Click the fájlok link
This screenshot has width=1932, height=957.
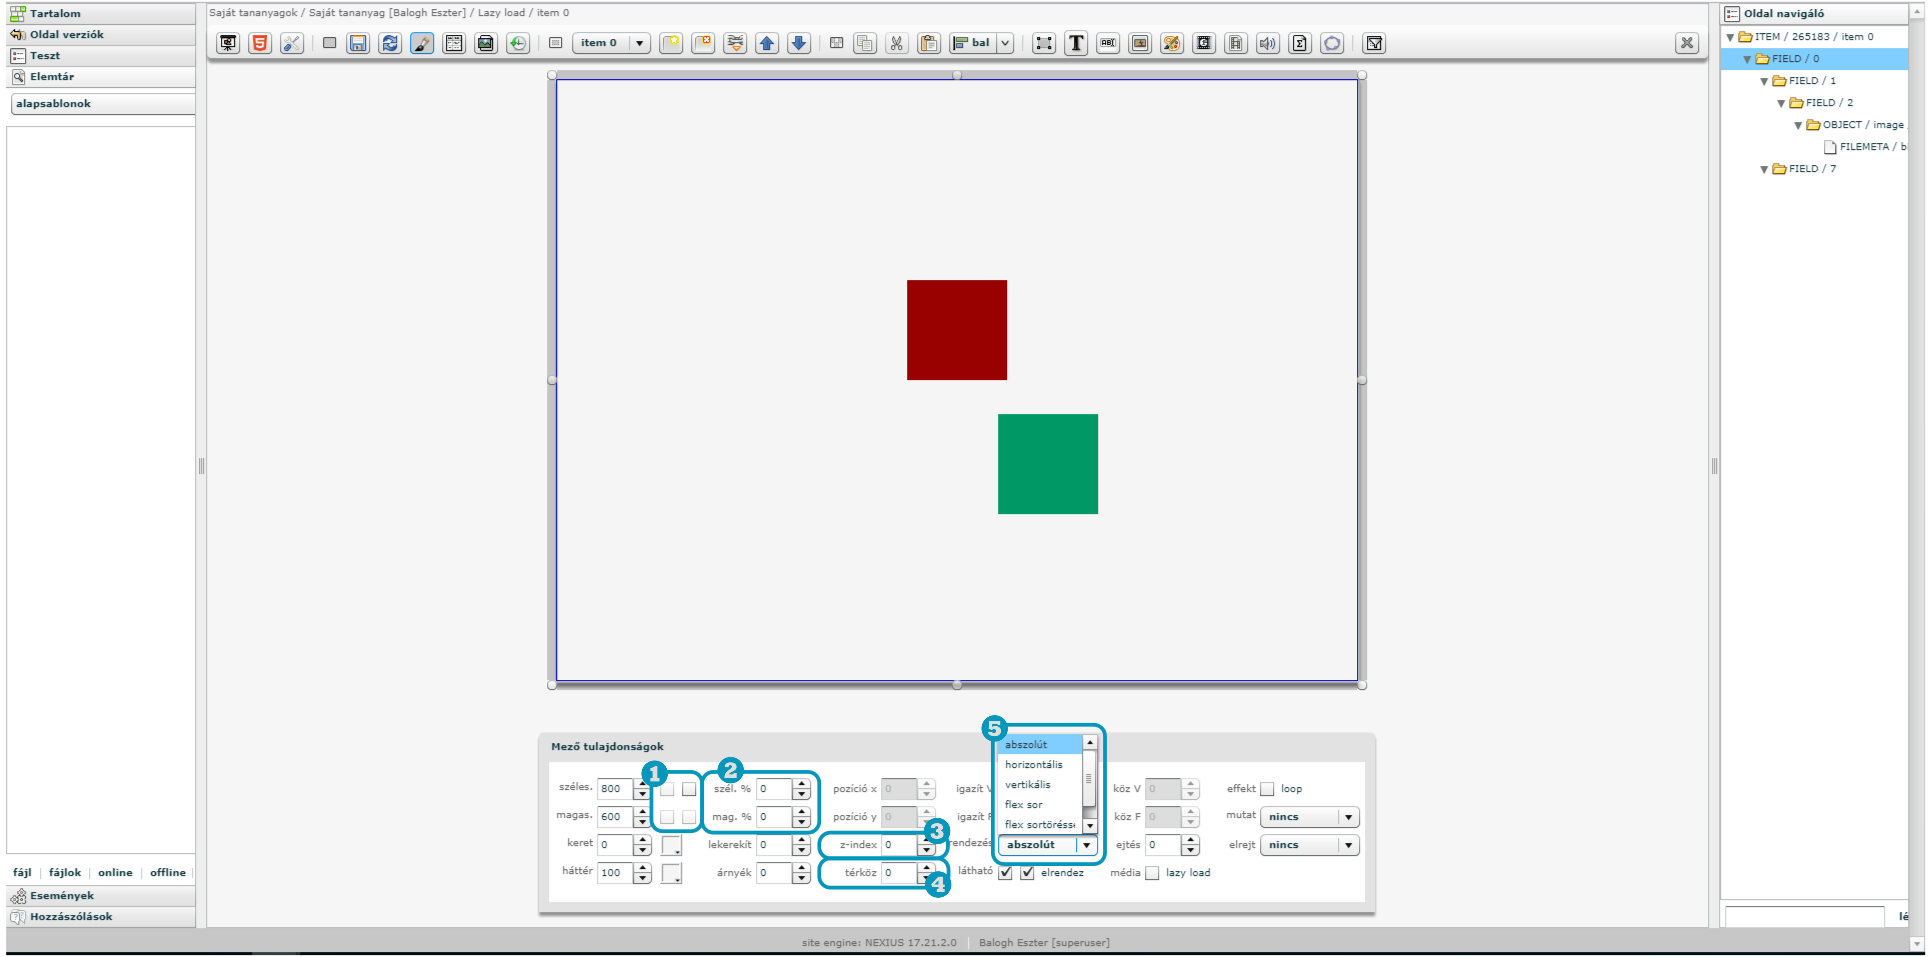pos(65,873)
